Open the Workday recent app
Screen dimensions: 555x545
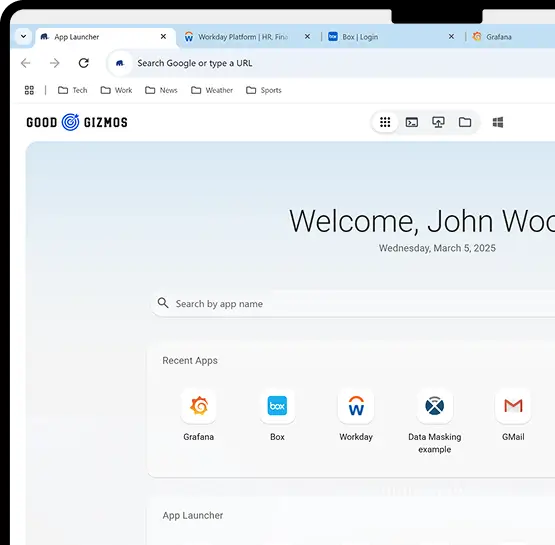(x=356, y=406)
